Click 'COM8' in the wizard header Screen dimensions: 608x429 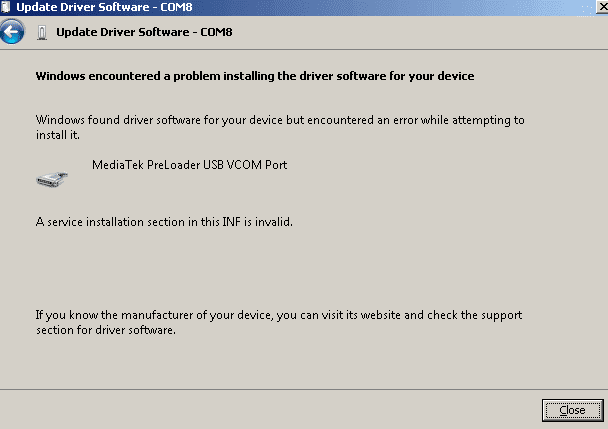click(216, 32)
